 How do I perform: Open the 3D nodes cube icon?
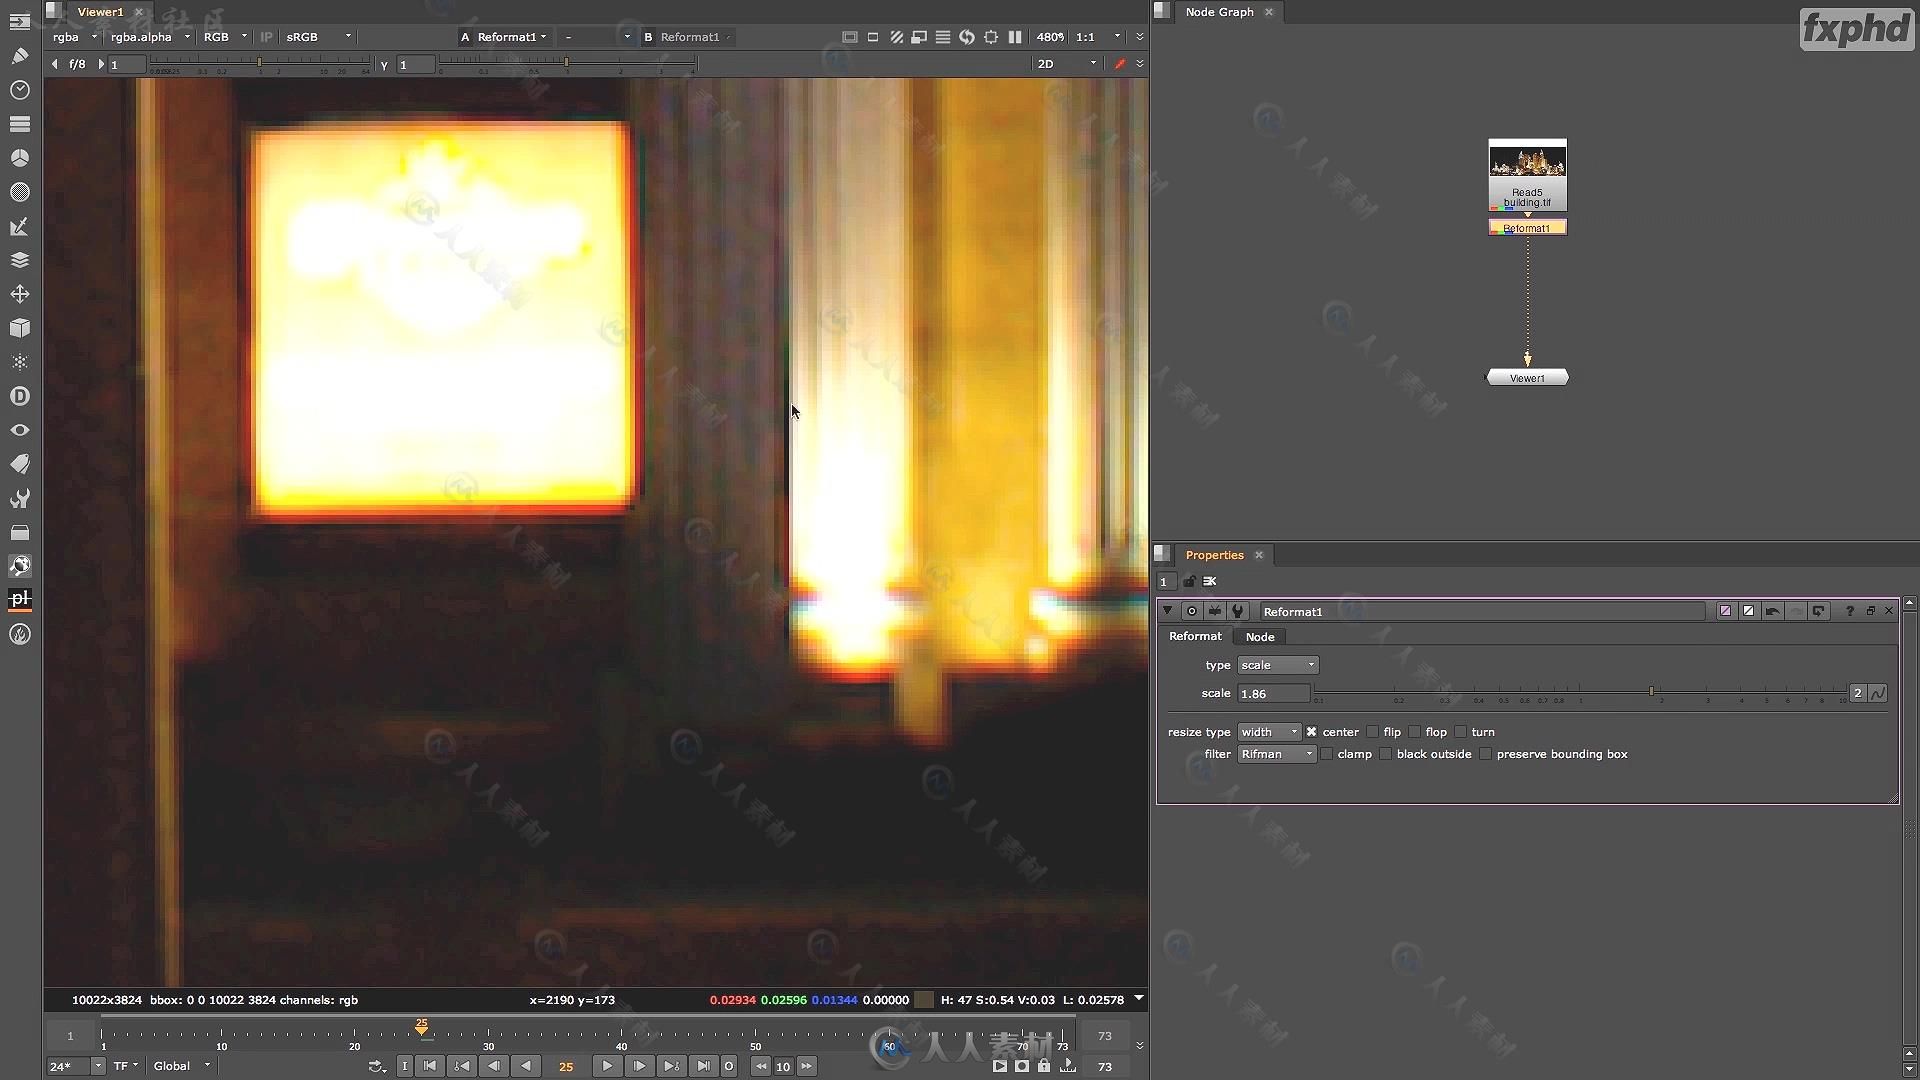pyautogui.click(x=19, y=328)
